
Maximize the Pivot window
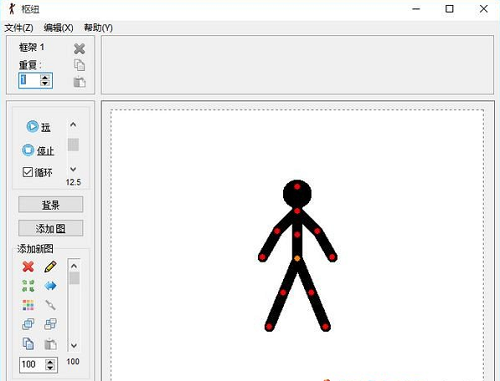449,9
